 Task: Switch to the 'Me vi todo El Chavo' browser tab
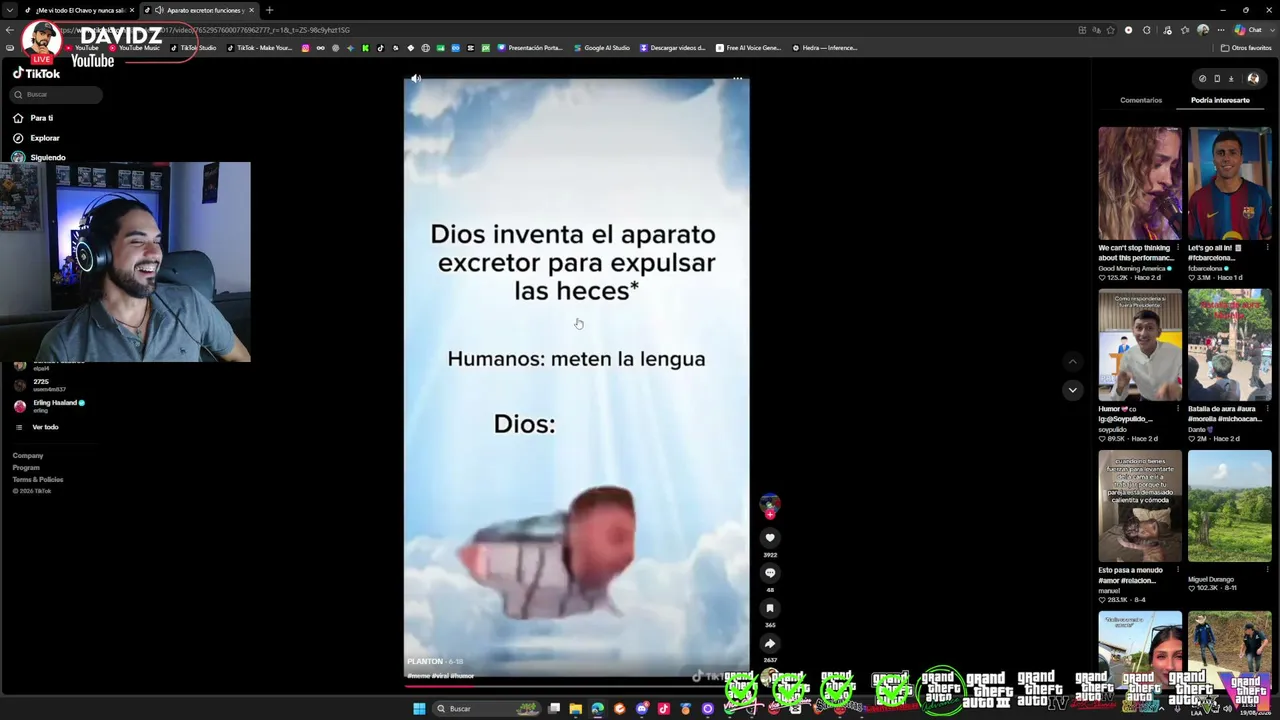[78, 10]
